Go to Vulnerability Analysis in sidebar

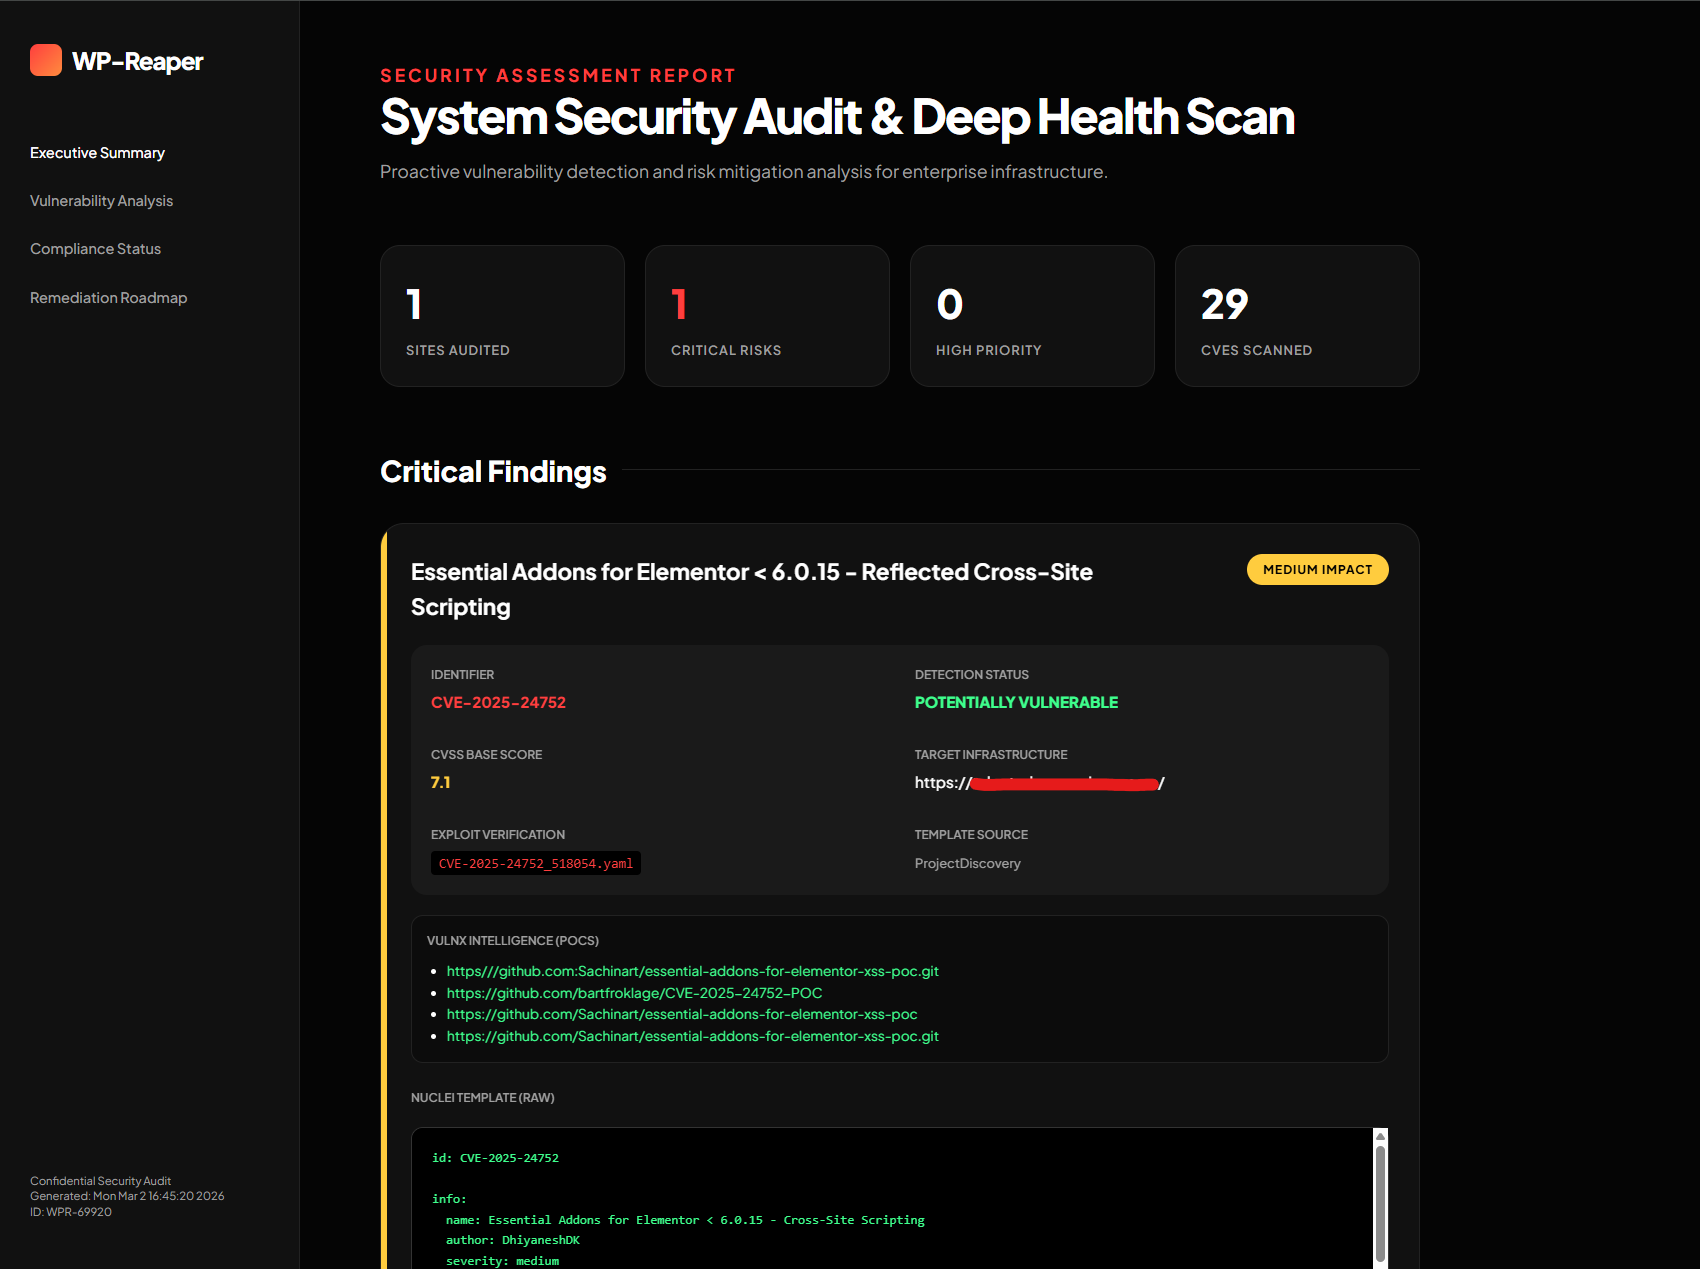coord(101,201)
